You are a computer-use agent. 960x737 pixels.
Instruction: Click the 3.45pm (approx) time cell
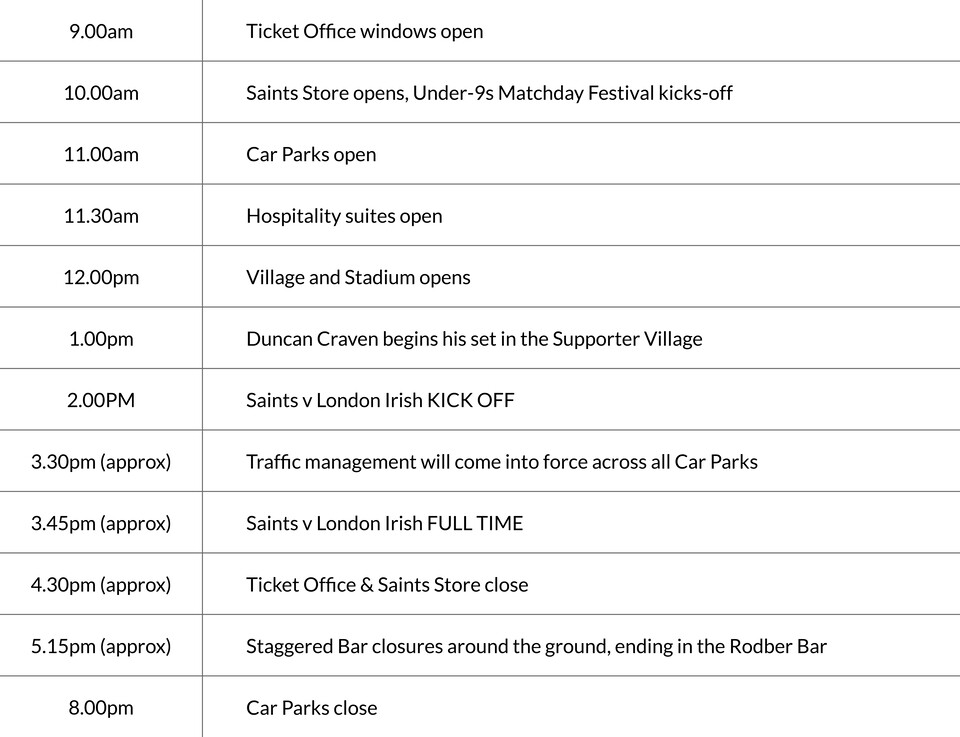(101, 524)
